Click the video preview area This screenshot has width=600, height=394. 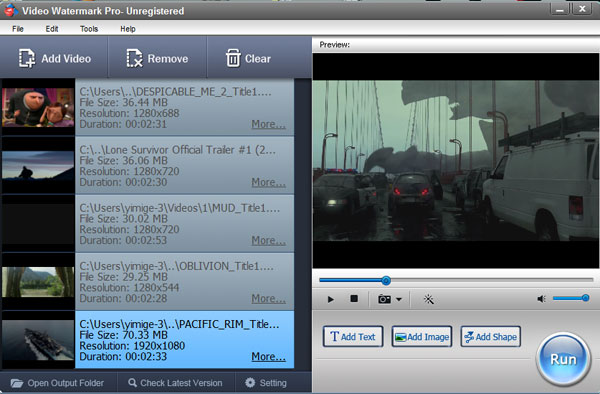tap(456, 160)
